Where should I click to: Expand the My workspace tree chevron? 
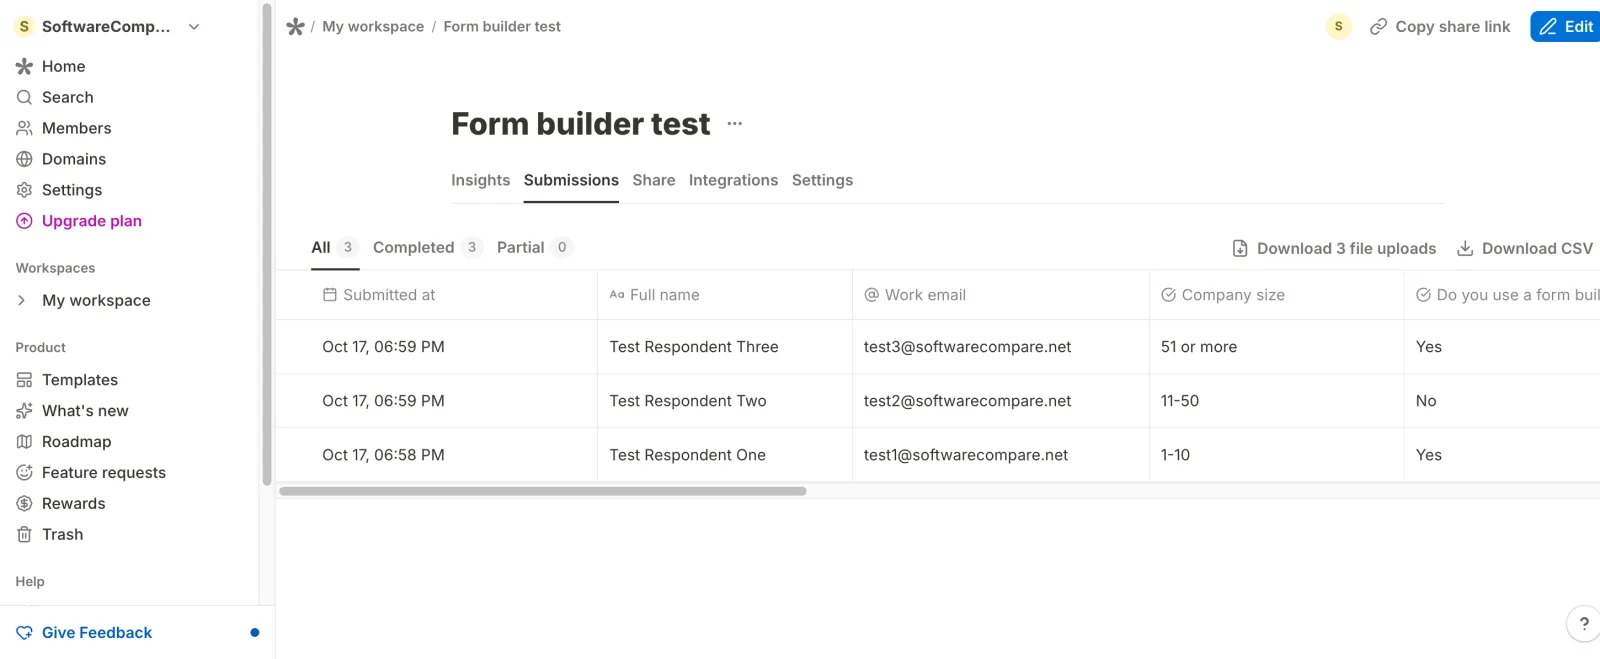(x=22, y=300)
